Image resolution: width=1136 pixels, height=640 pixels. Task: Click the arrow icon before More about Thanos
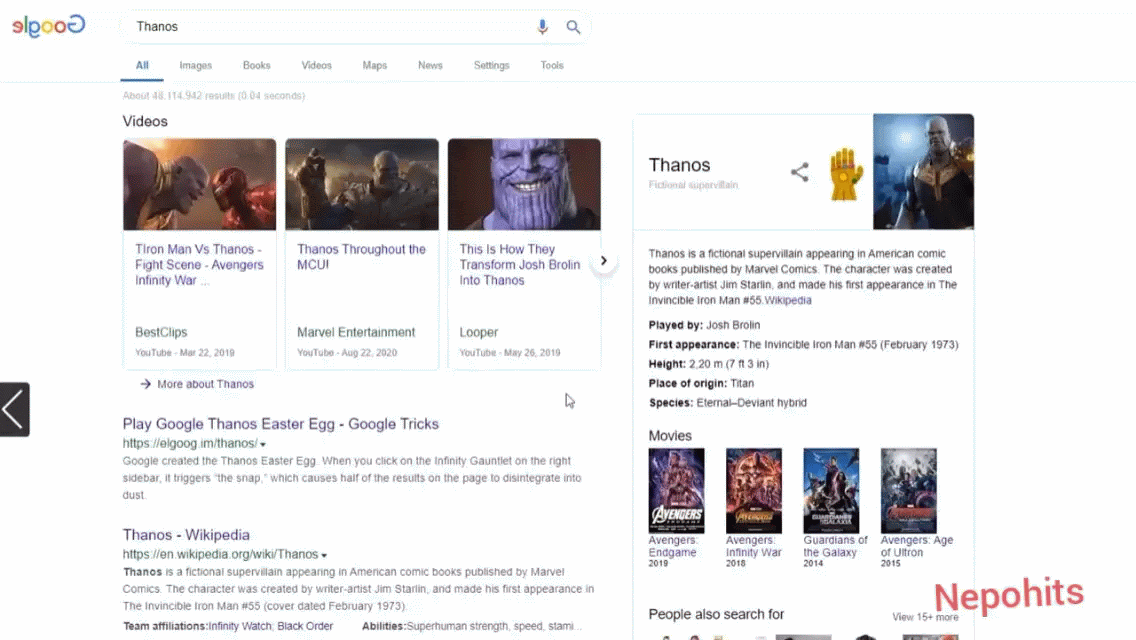pos(146,384)
